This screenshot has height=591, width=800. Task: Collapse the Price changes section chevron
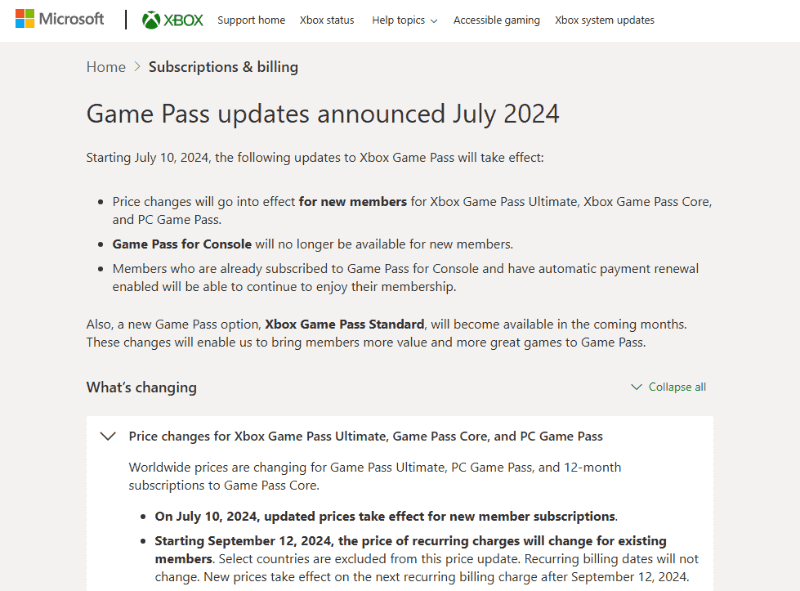click(x=107, y=436)
